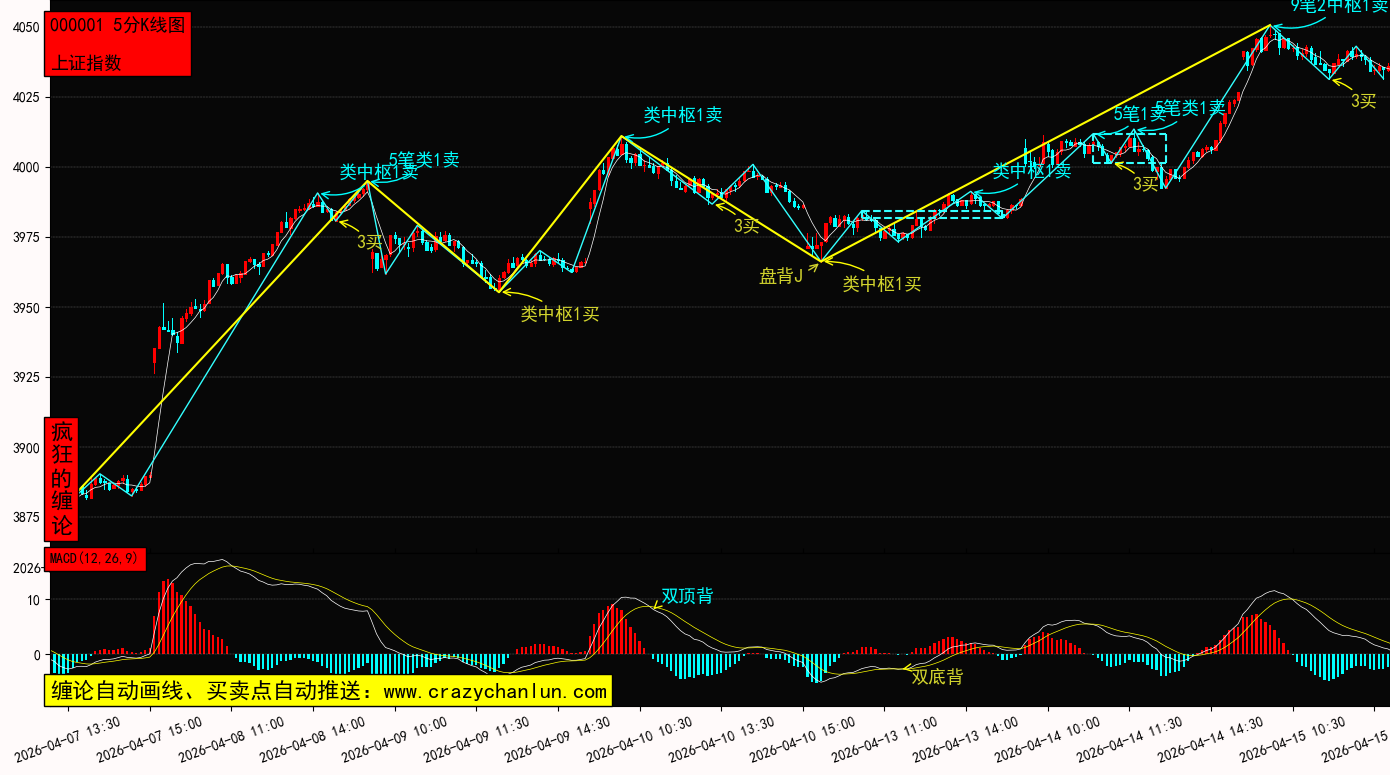Click the MACD(12,26,9) indicator label
This screenshot has height=775, width=1390.
pyautogui.click(x=95, y=558)
